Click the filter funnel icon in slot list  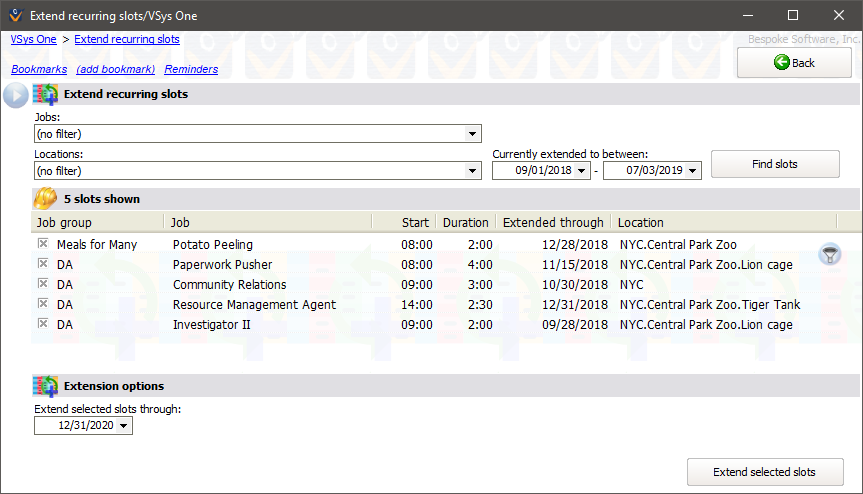pyautogui.click(x=829, y=255)
